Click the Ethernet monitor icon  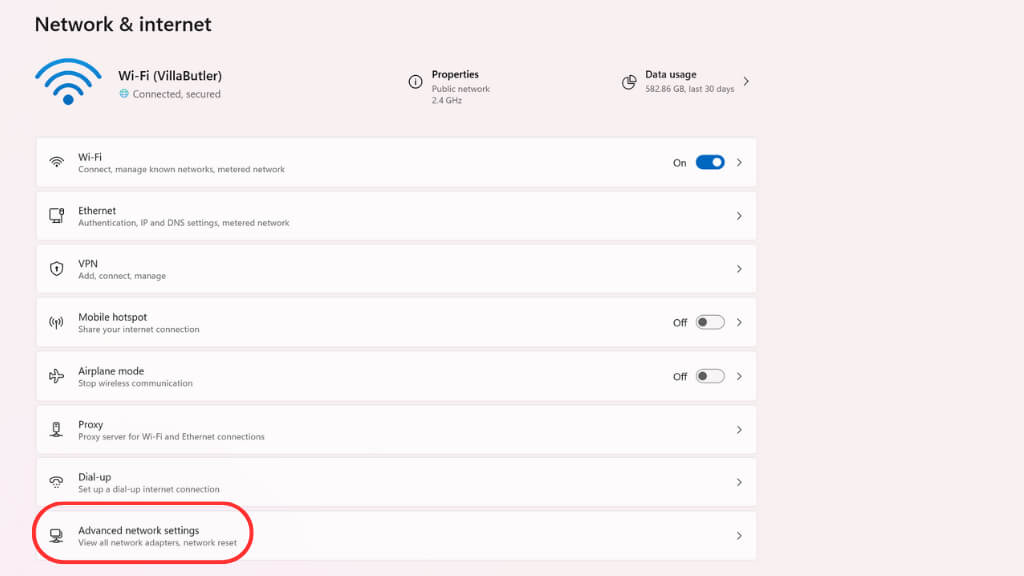point(57,216)
